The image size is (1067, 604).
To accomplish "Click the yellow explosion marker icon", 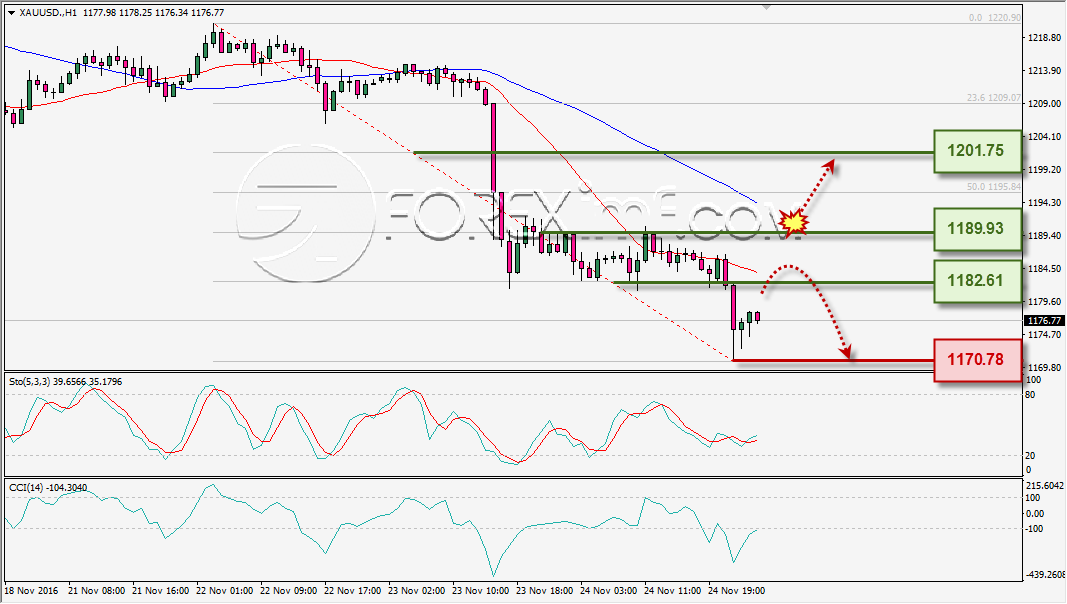I will pyautogui.click(x=793, y=222).
